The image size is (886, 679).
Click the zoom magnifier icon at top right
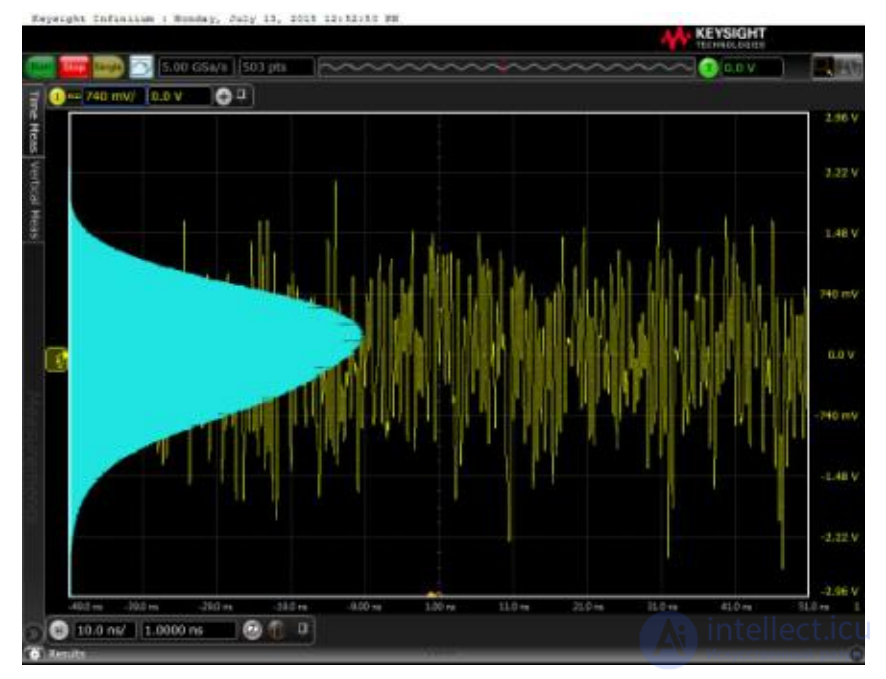(823, 67)
